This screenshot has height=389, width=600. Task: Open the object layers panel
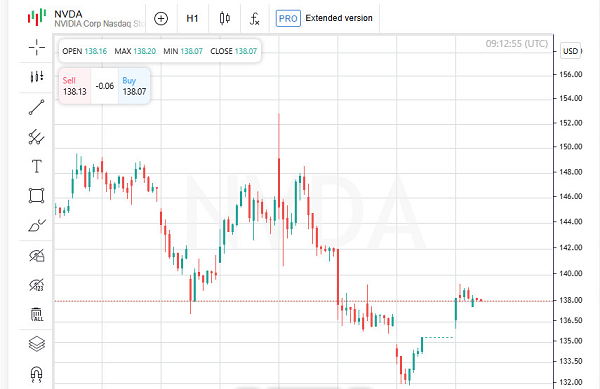[37, 343]
